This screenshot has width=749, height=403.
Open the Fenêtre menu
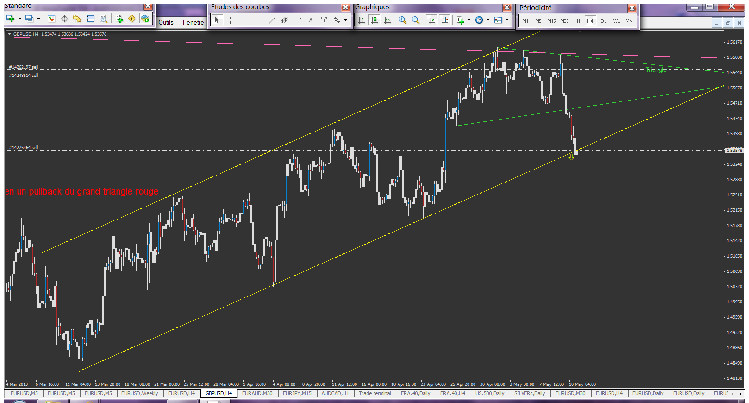click(193, 22)
